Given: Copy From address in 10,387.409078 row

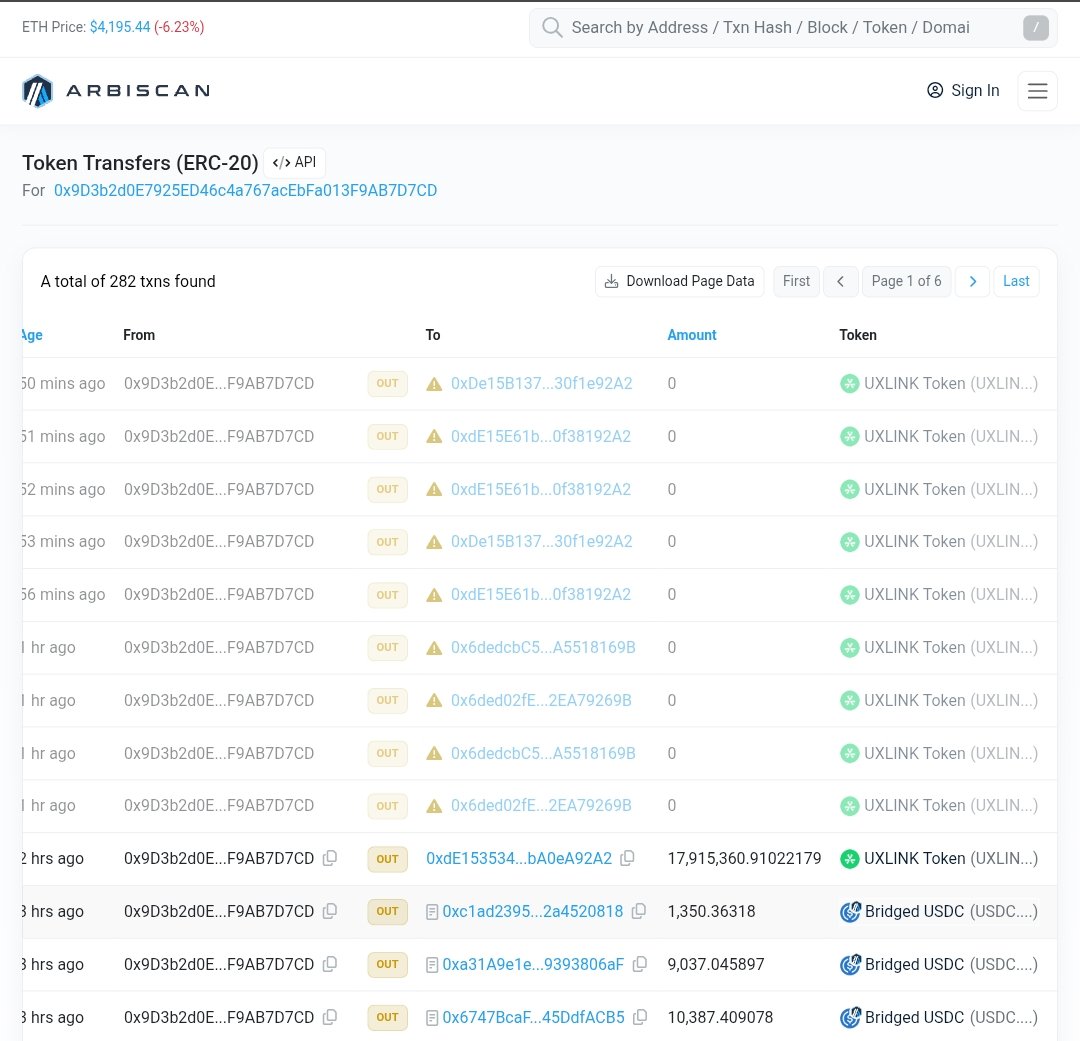Looking at the screenshot, I should (330, 1017).
